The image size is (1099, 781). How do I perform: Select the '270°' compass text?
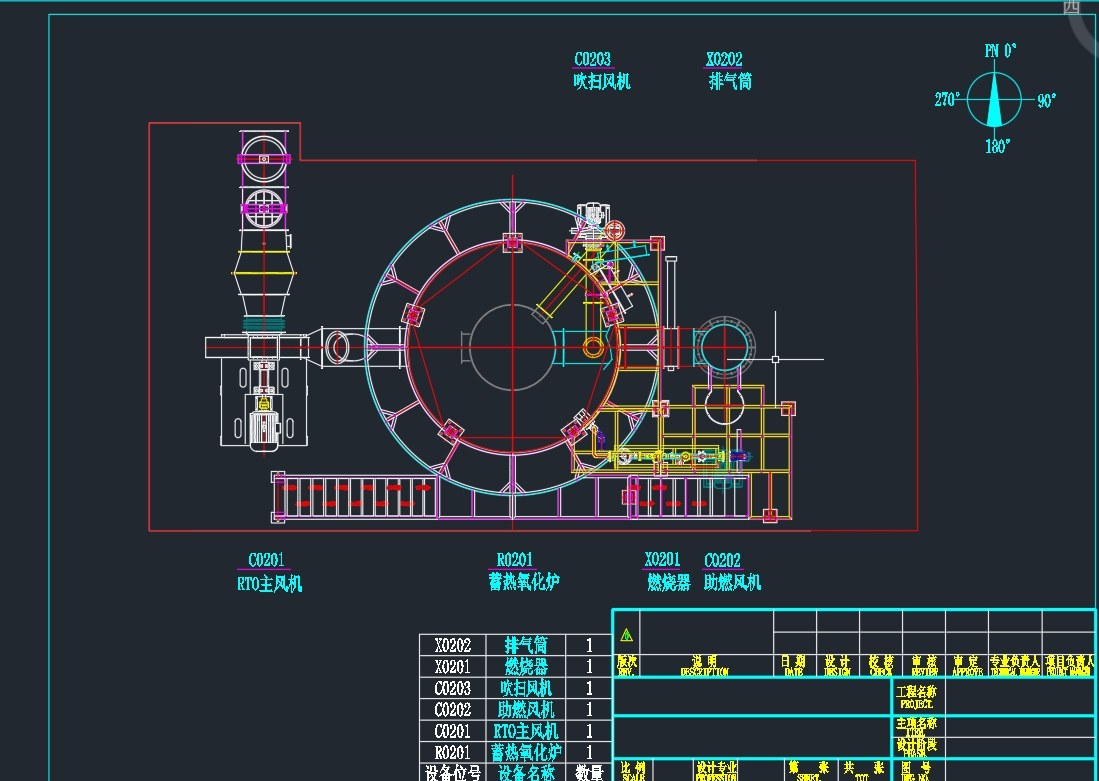(947, 100)
